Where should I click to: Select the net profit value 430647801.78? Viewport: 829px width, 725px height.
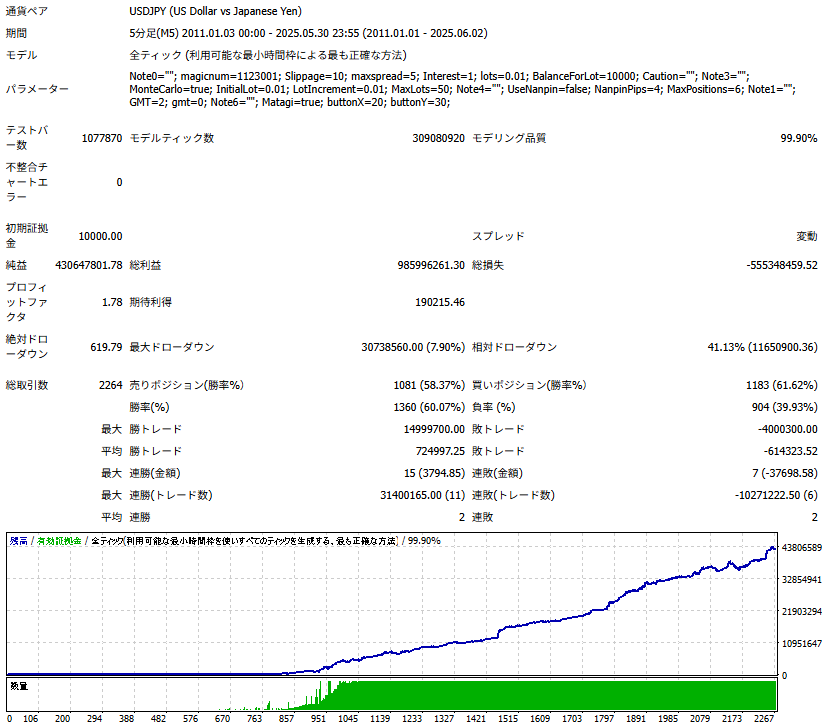point(89,265)
